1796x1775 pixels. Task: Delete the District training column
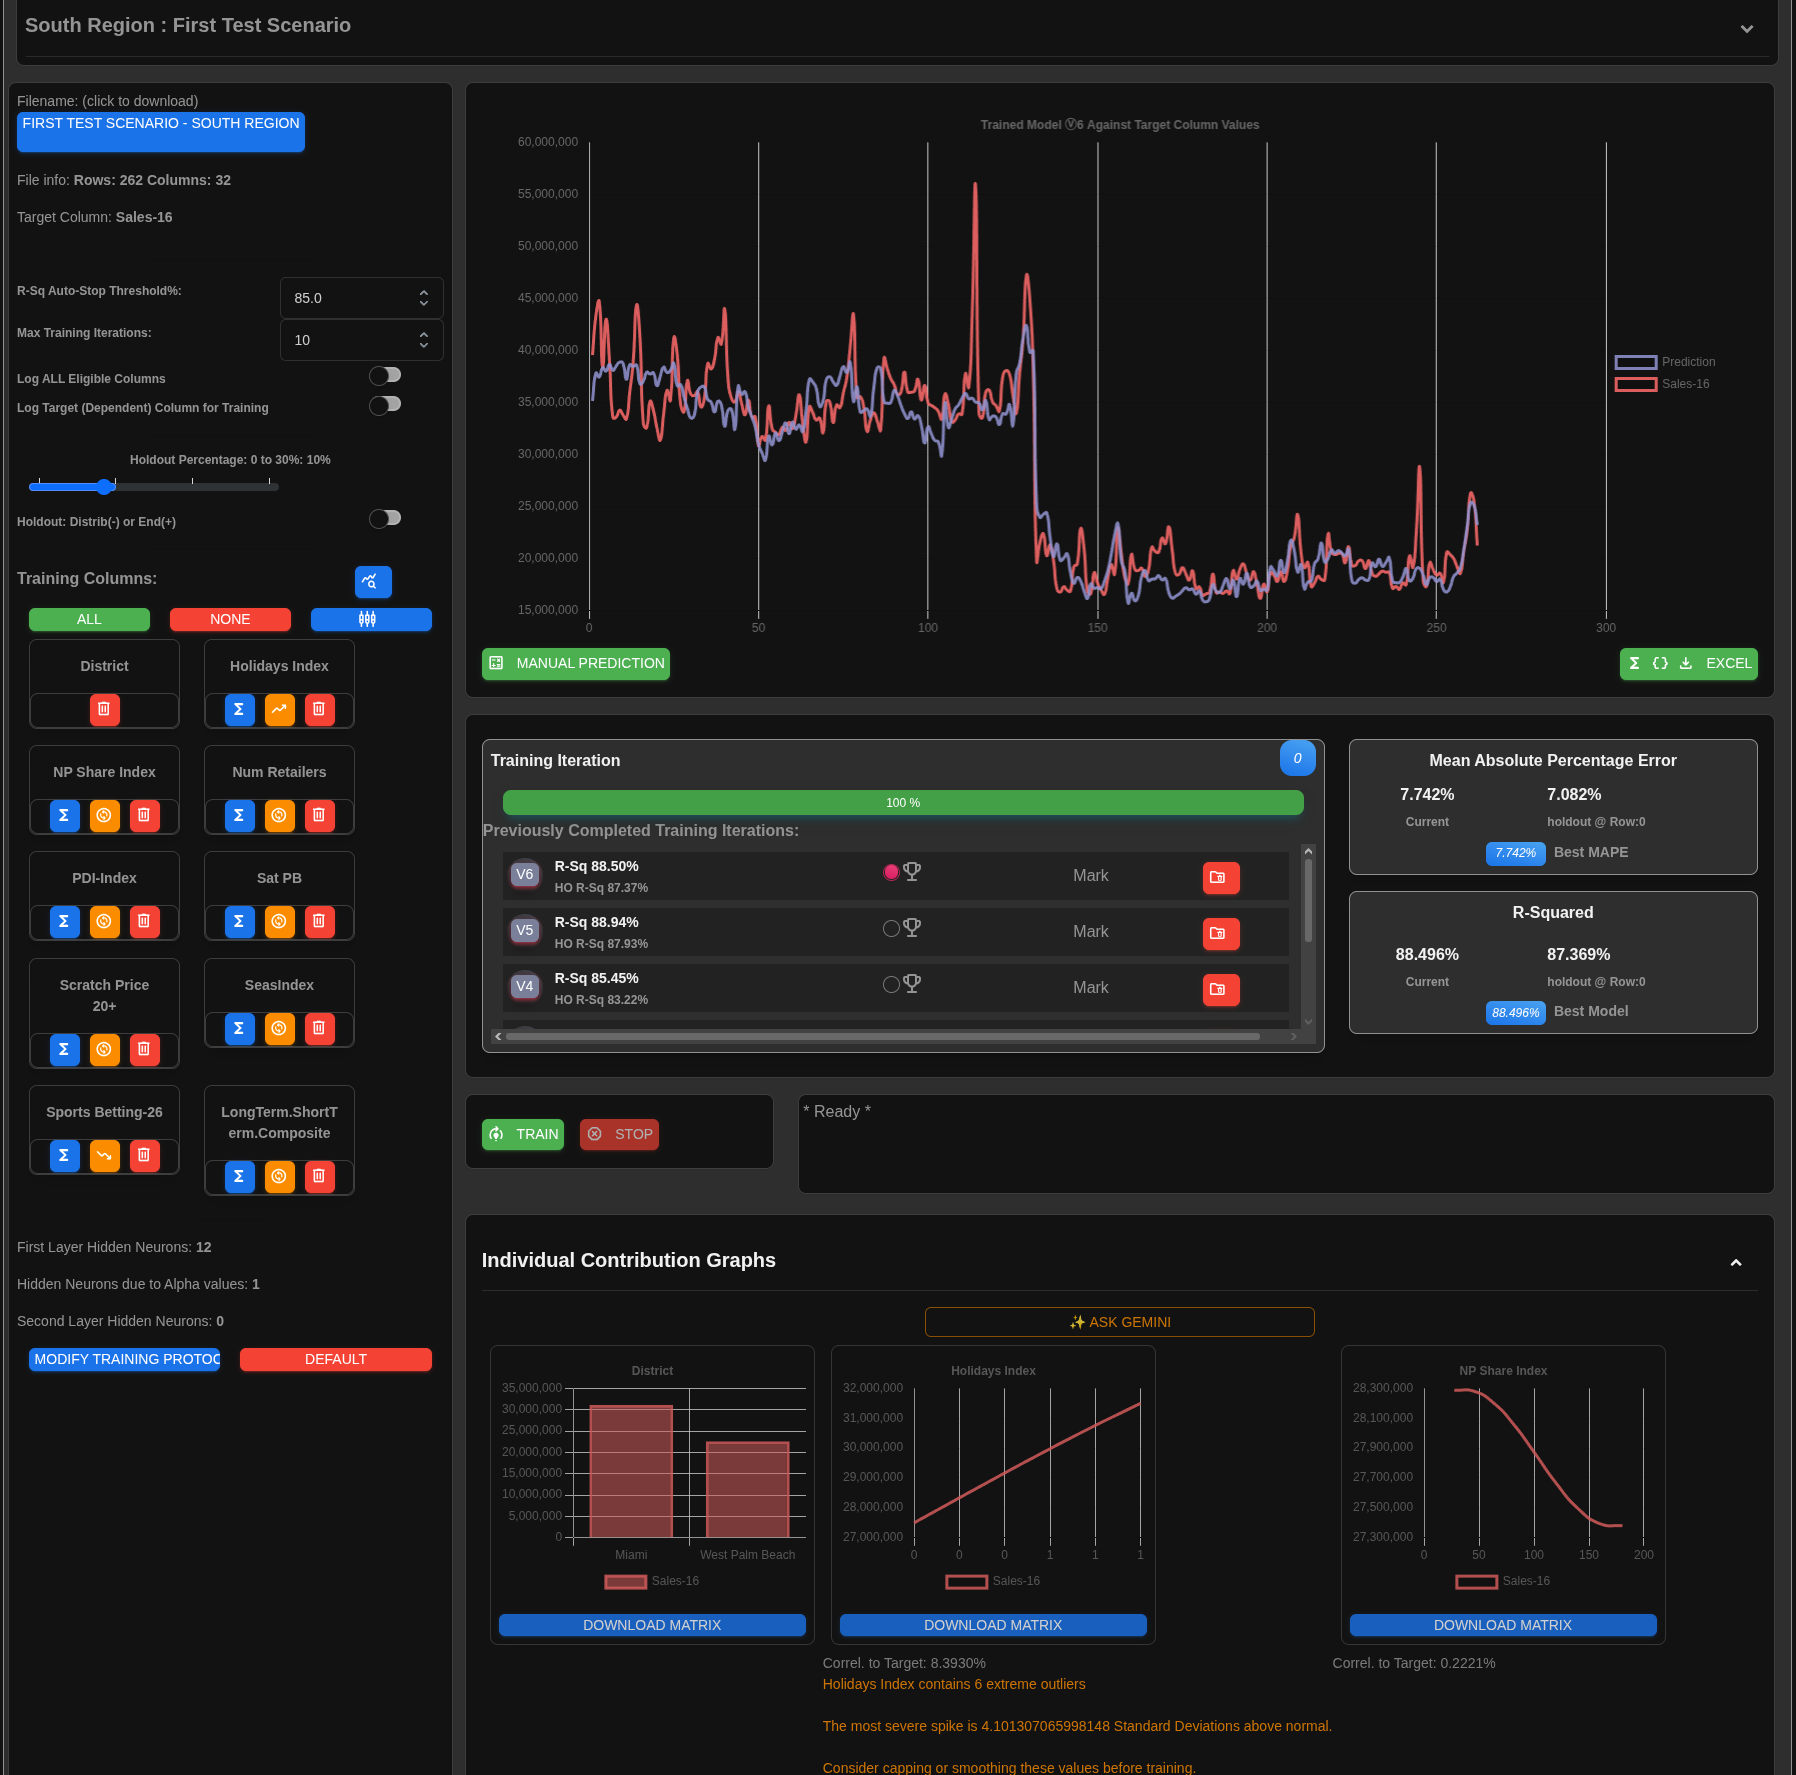click(x=104, y=709)
